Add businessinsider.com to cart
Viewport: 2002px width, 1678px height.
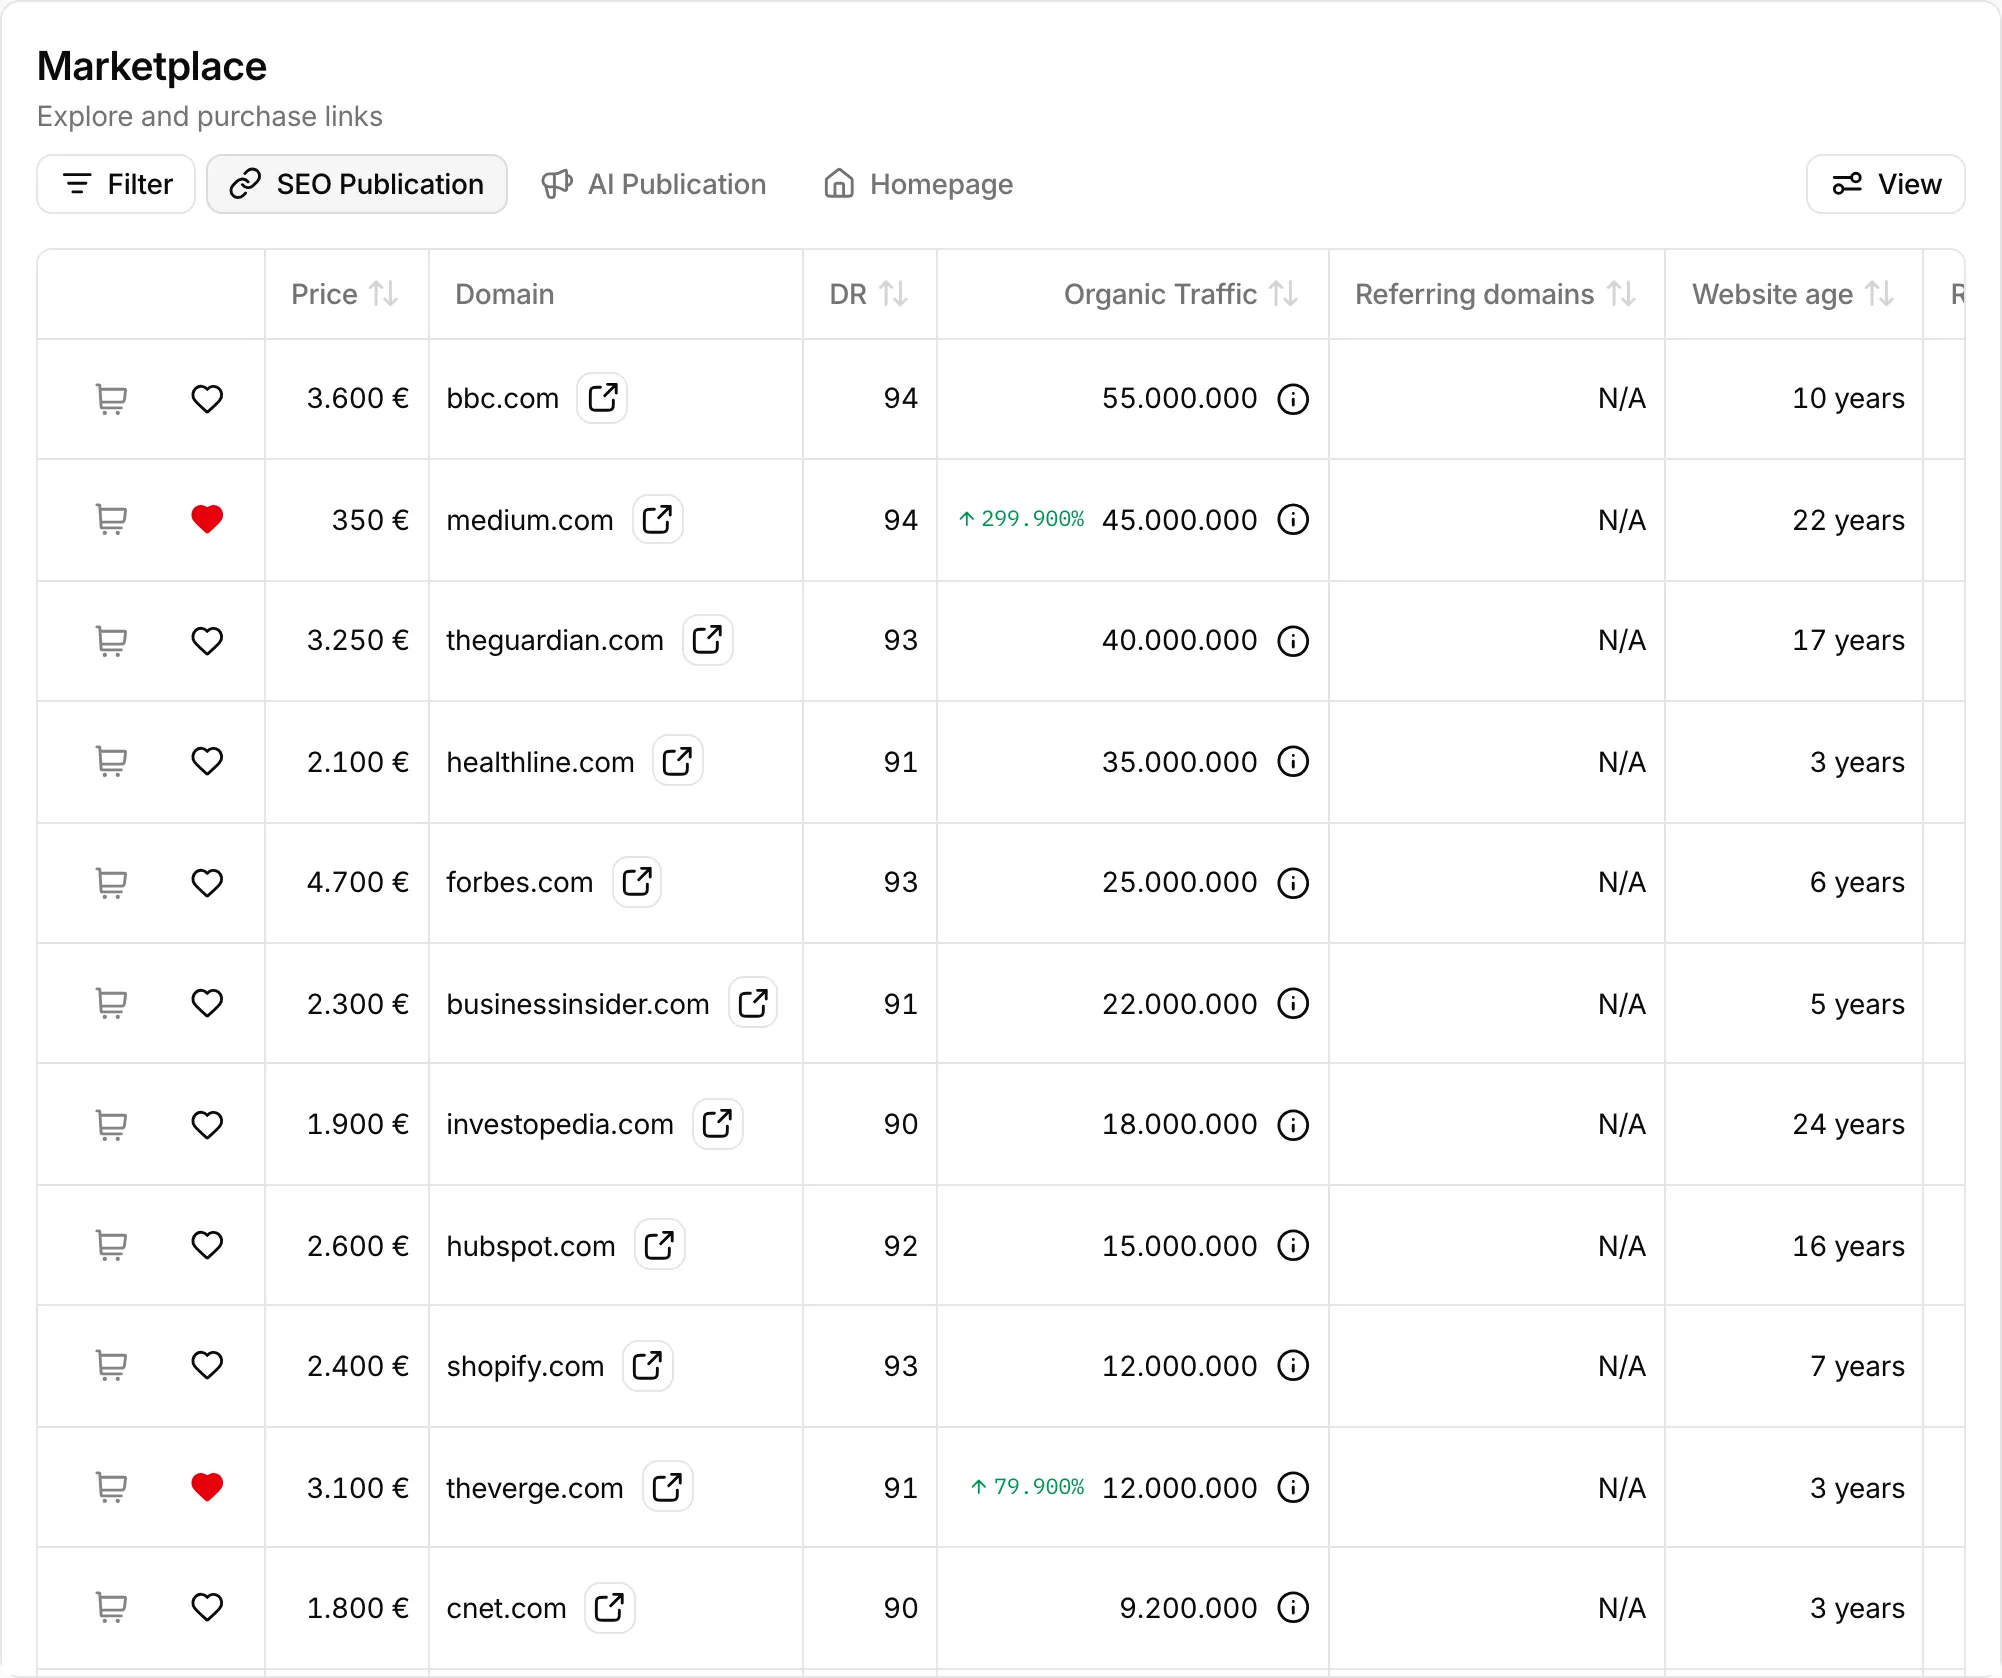point(111,1003)
